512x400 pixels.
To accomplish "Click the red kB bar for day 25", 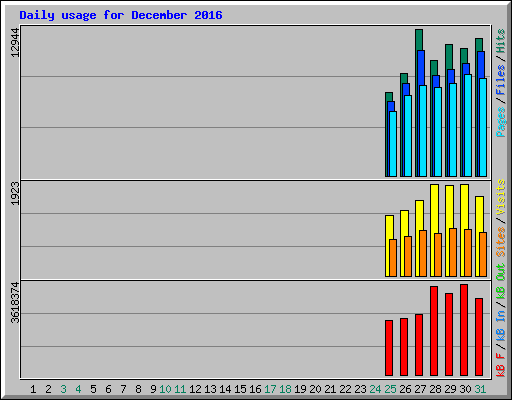I will (389, 348).
